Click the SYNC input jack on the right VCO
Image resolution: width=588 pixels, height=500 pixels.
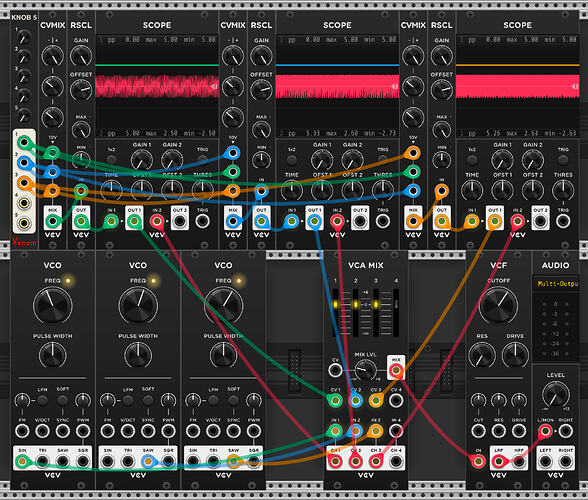point(234,431)
